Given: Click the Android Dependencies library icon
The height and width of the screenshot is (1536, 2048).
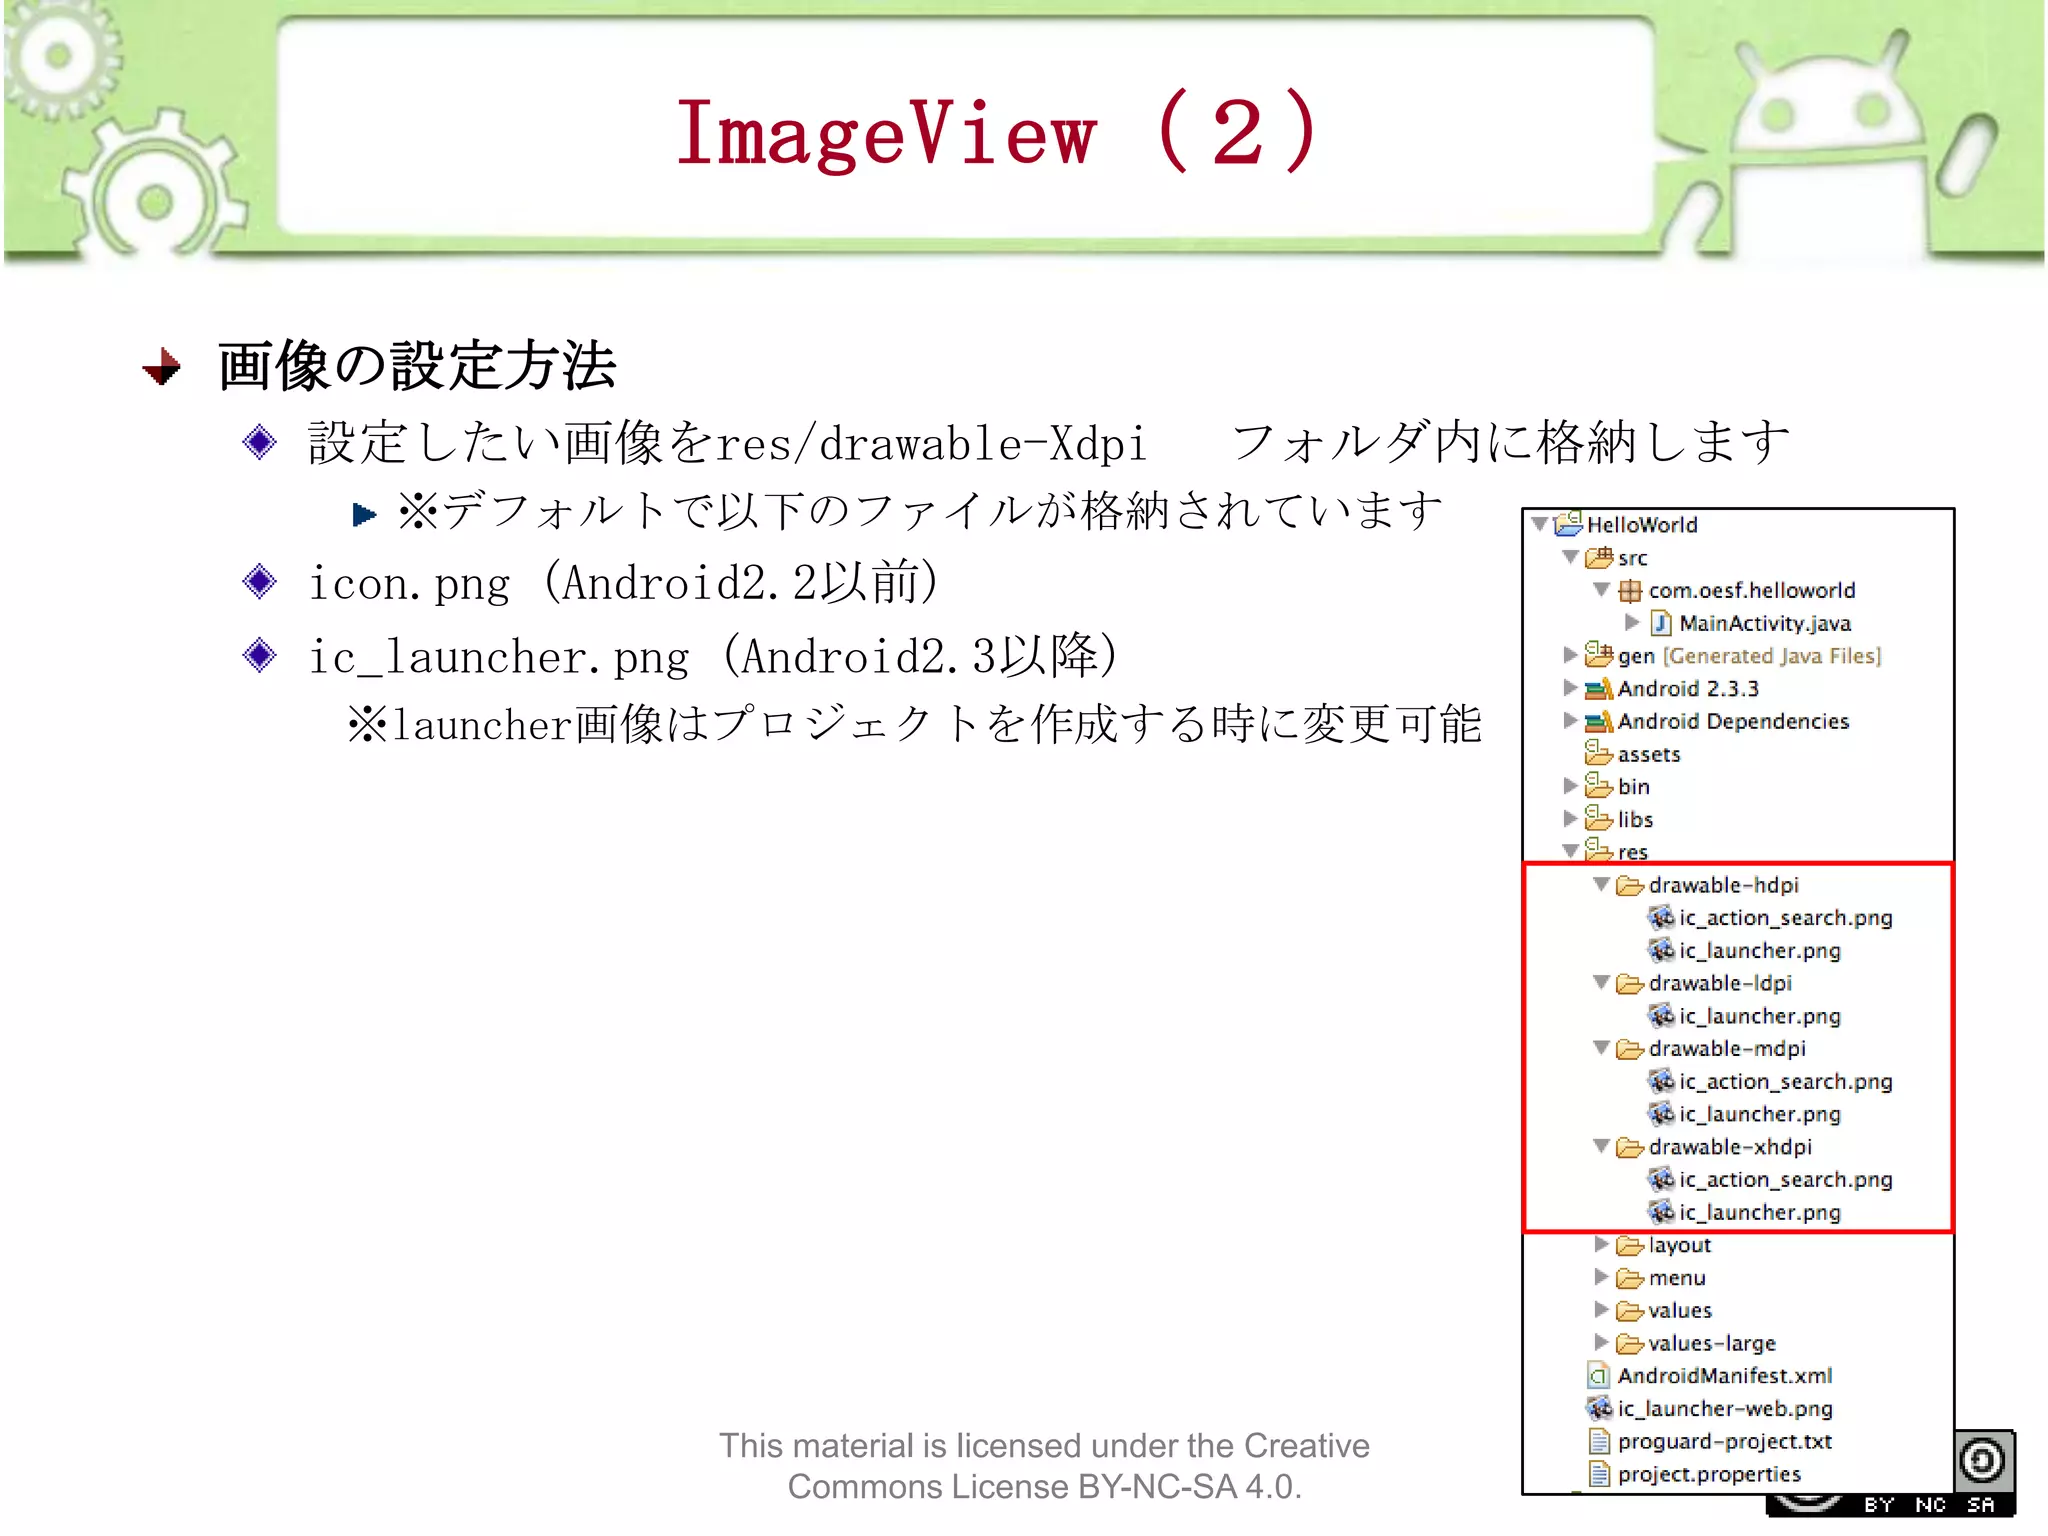Looking at the screenshot, I should [1598, 721].
